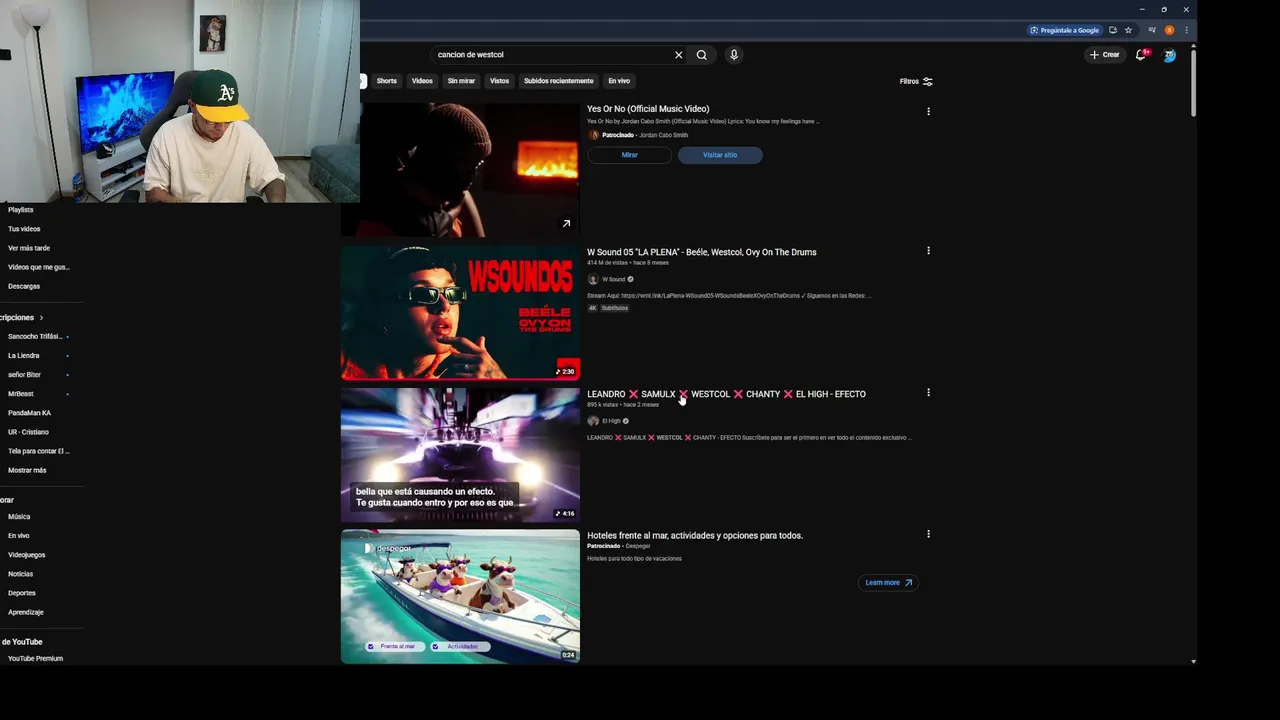
Task: Click the search field with 'cancion de westcol'
Action: tap(555, 55)
